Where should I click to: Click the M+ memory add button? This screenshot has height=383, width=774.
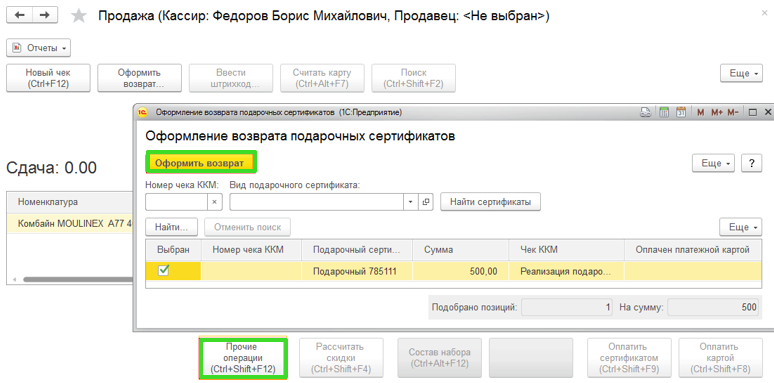[x=717, y=113]
